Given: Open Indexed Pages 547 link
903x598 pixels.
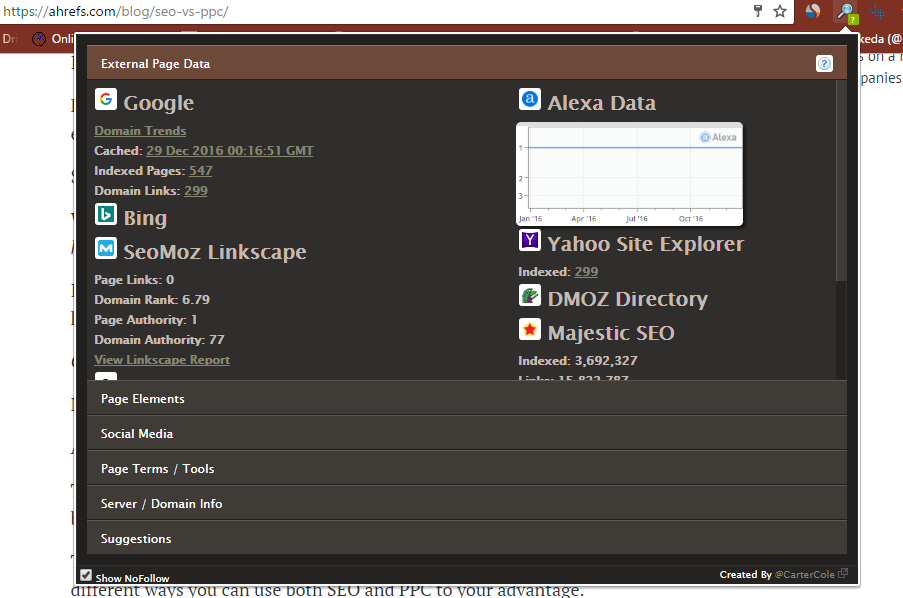Looking at the screenshot, I should tap(200, 171).
